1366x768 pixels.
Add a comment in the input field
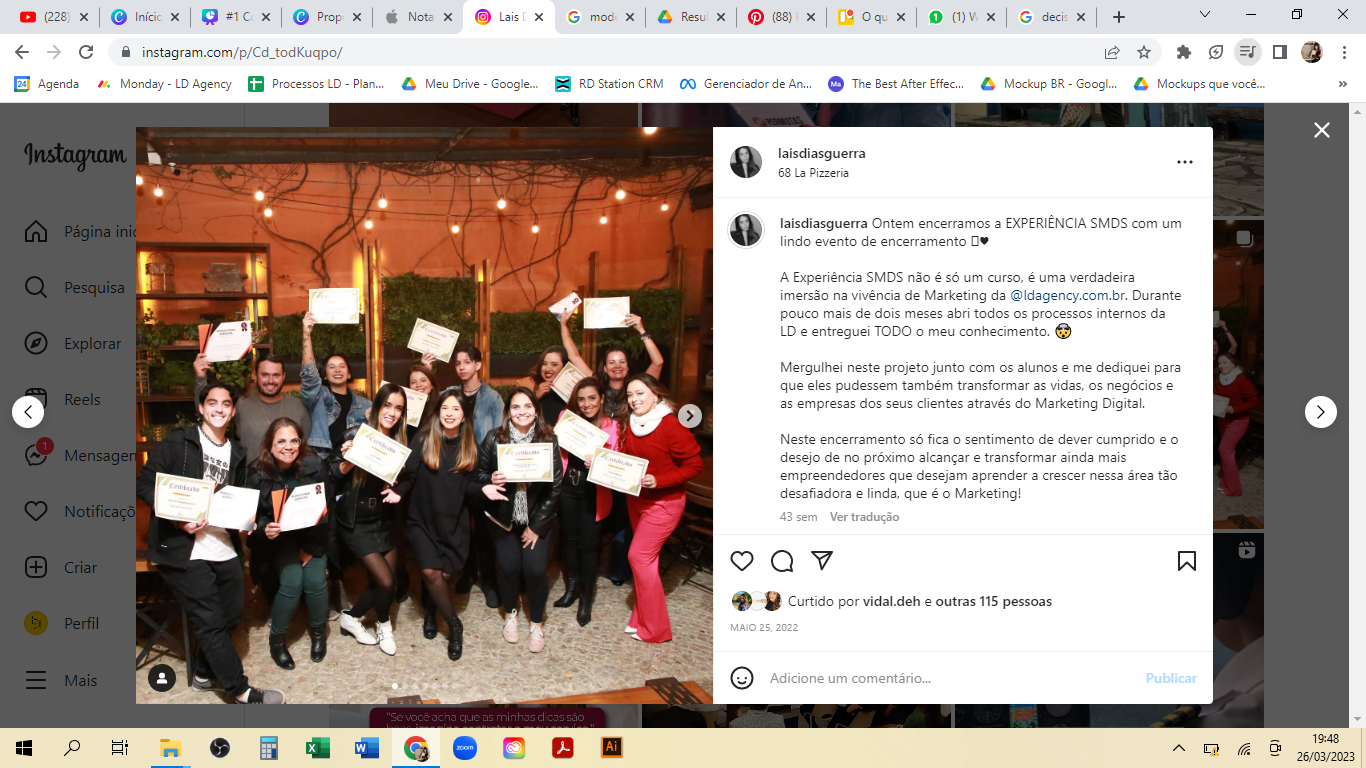pos(950,678)
